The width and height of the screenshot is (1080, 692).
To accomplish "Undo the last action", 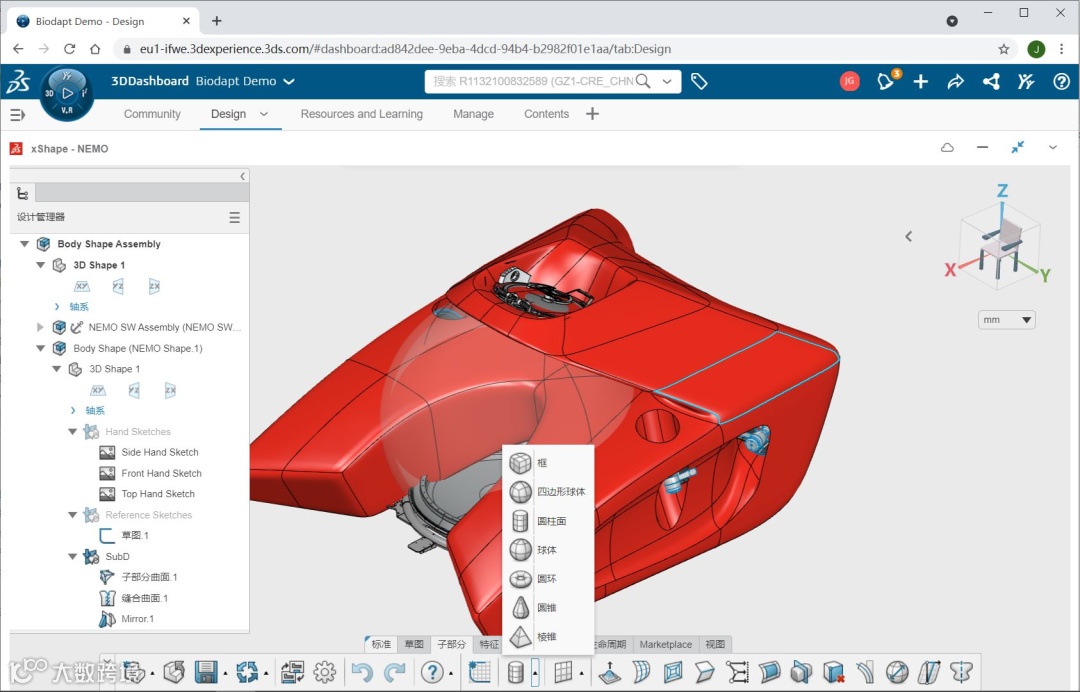I will (362, 671).
